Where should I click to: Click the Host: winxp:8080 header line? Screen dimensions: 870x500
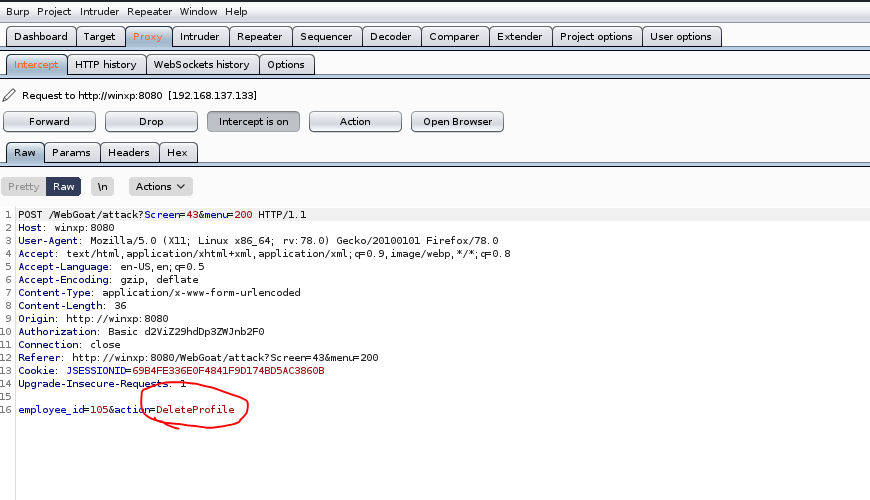tap(66, 228)
